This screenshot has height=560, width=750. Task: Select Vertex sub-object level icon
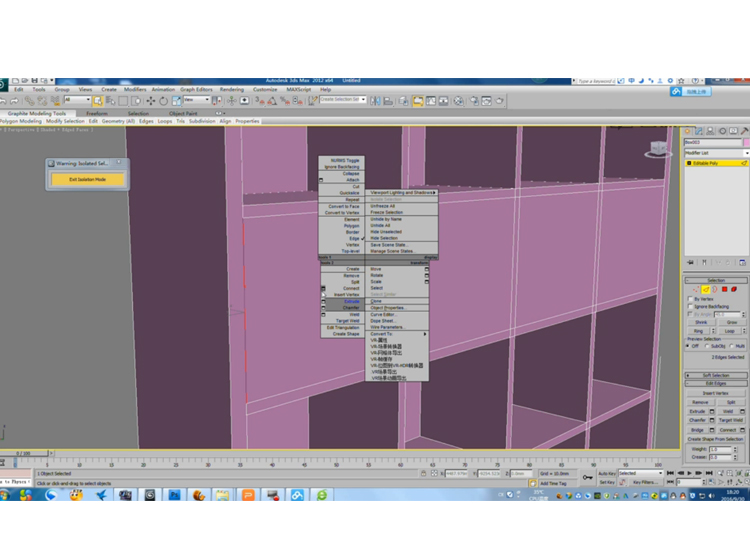[x=696, y=289]
